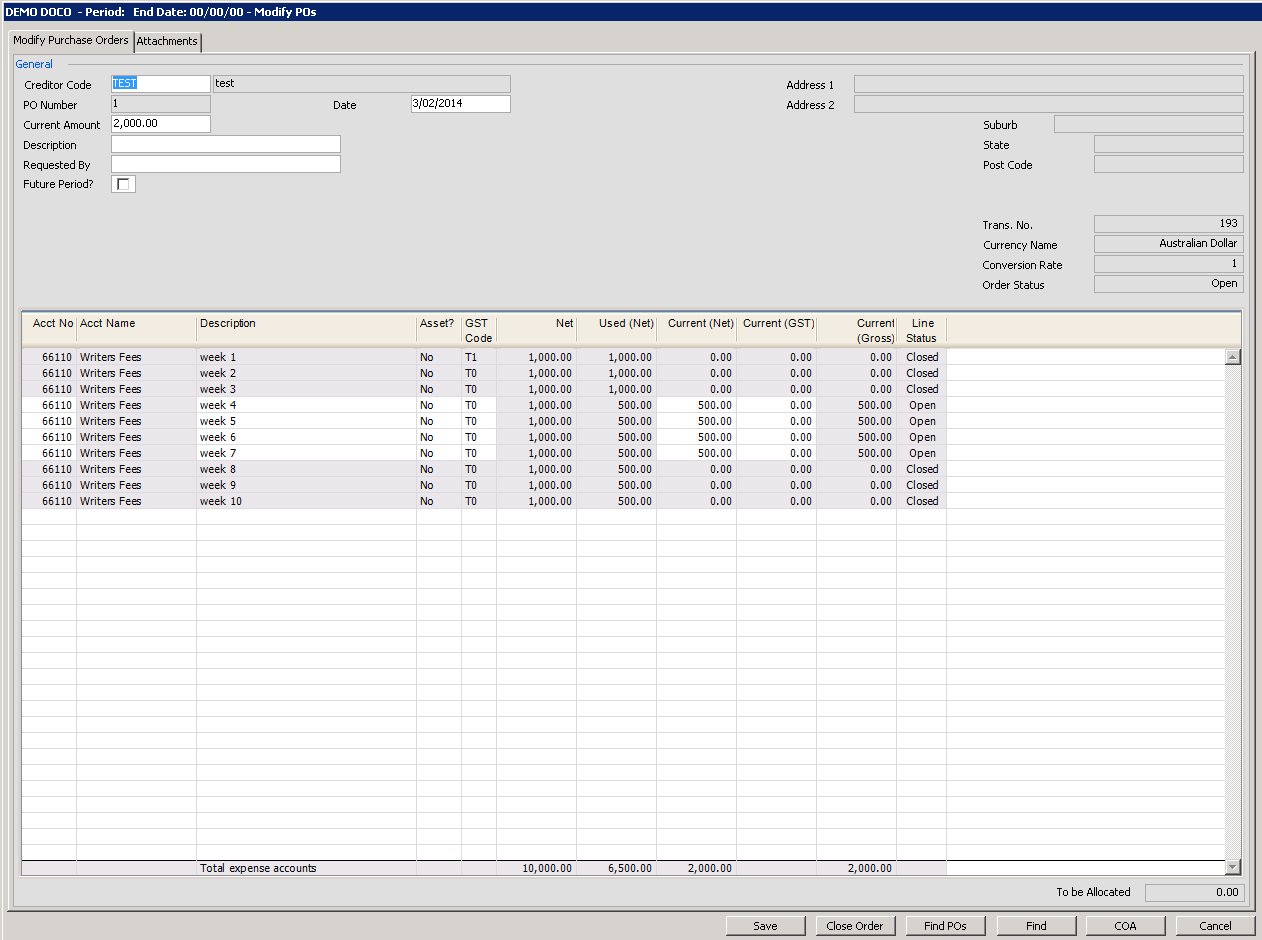Click the Used (Net) column header
Image resolution: width=1262 pixels, height=940 pixels.
[x=617, y=331]
